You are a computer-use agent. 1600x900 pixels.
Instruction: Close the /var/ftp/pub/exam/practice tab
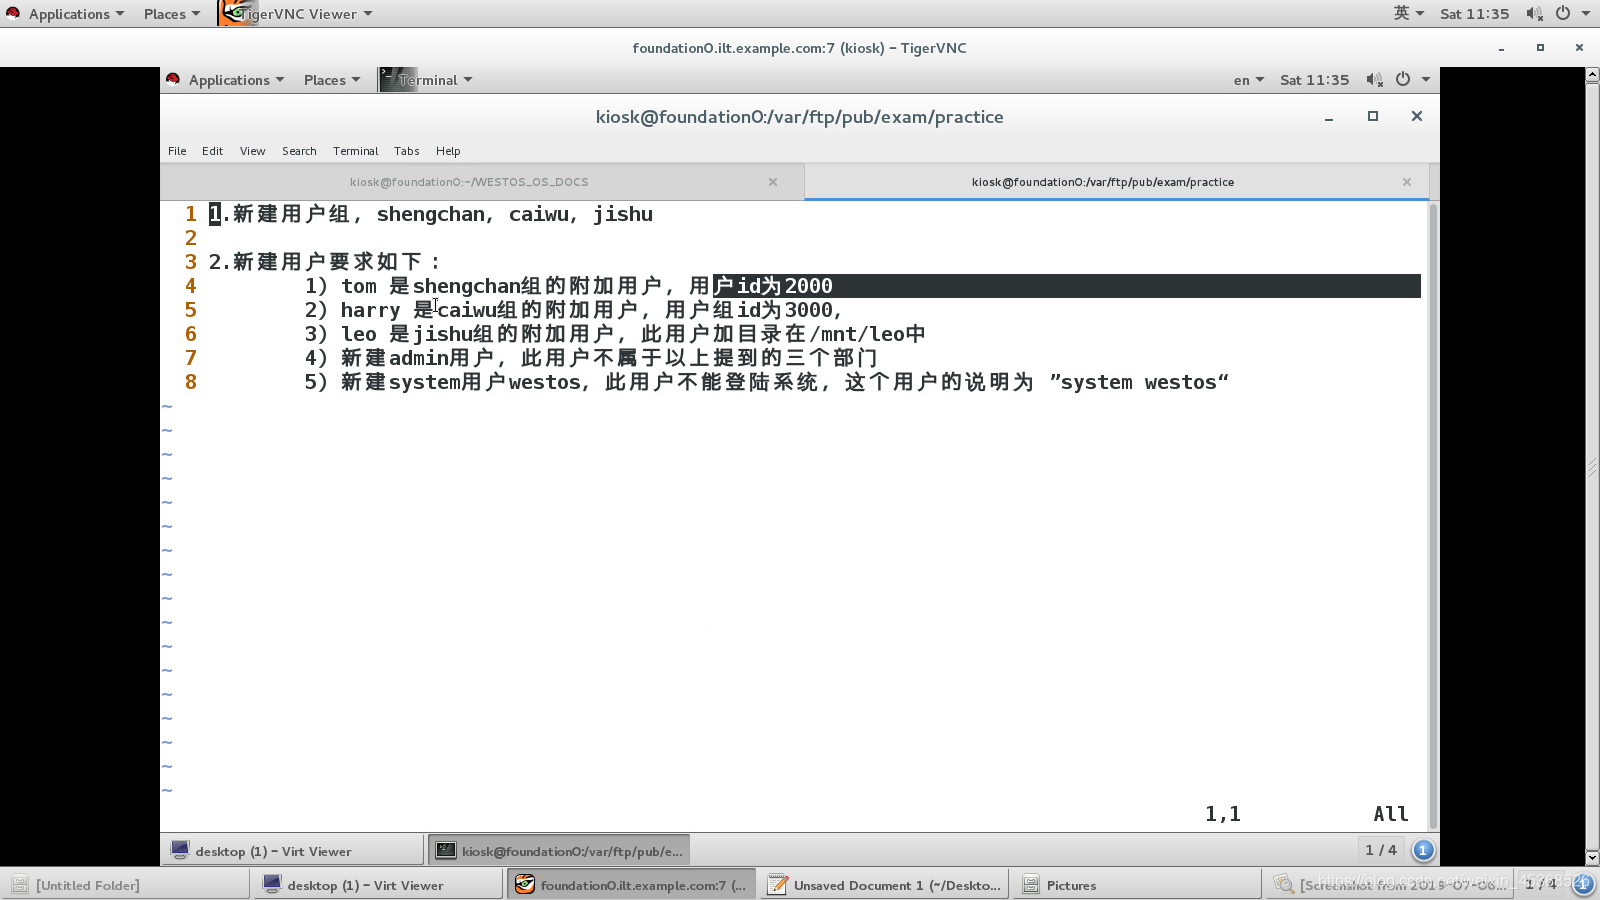(x=1407, y=182)
